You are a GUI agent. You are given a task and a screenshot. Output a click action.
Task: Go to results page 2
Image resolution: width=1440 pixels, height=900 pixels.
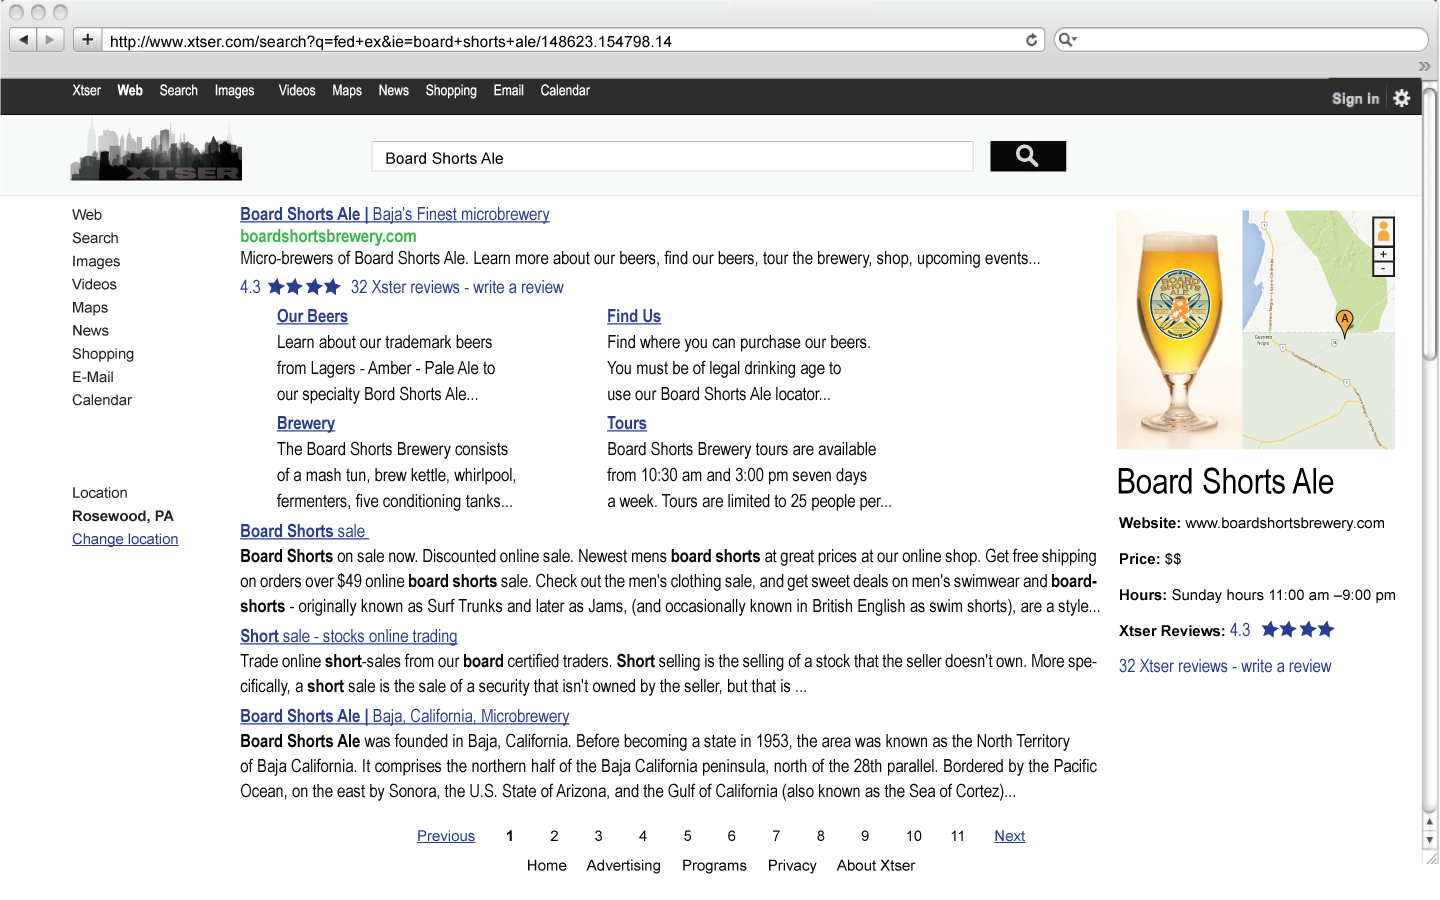554,836
